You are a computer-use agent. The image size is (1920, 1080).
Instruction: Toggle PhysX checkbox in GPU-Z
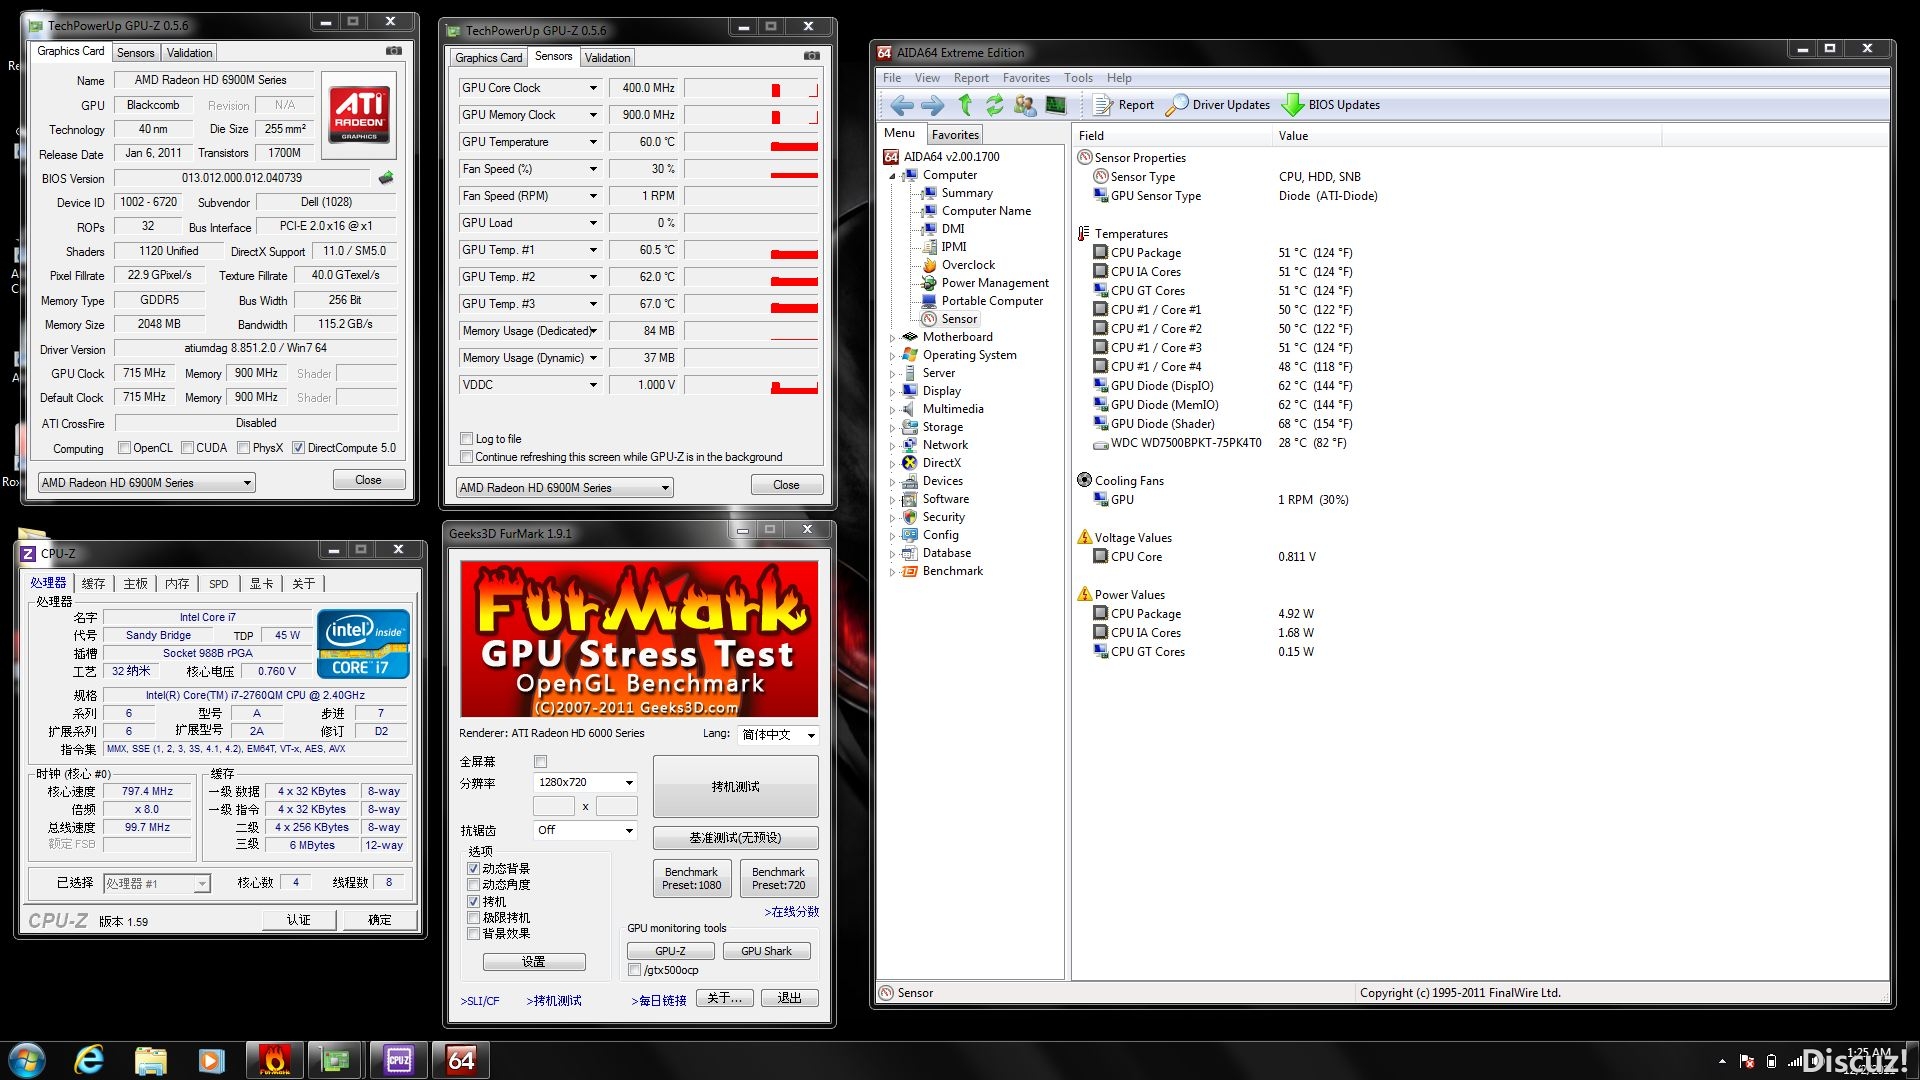tap(243, 448)
